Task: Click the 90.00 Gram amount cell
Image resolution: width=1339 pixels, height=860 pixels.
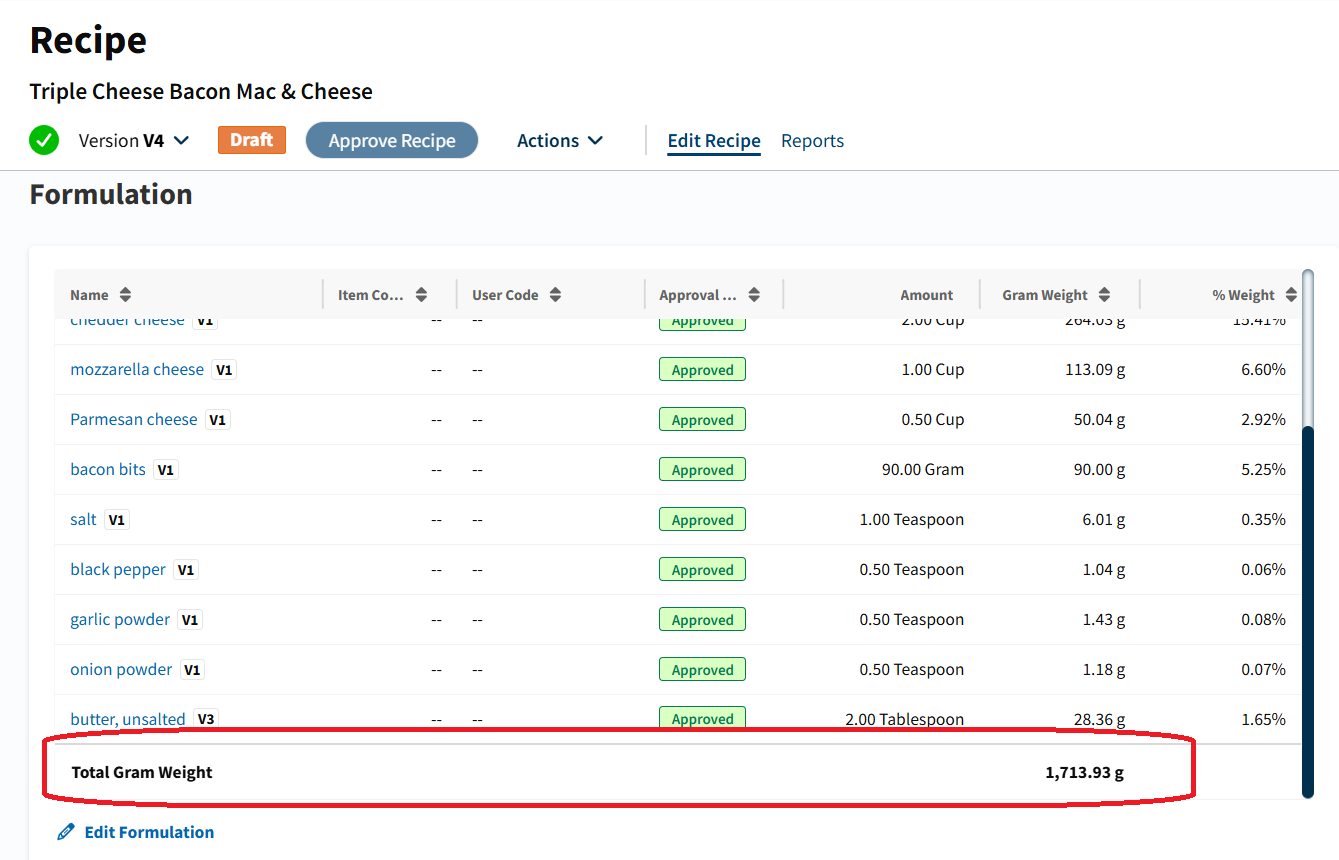Action: point(923,469)
